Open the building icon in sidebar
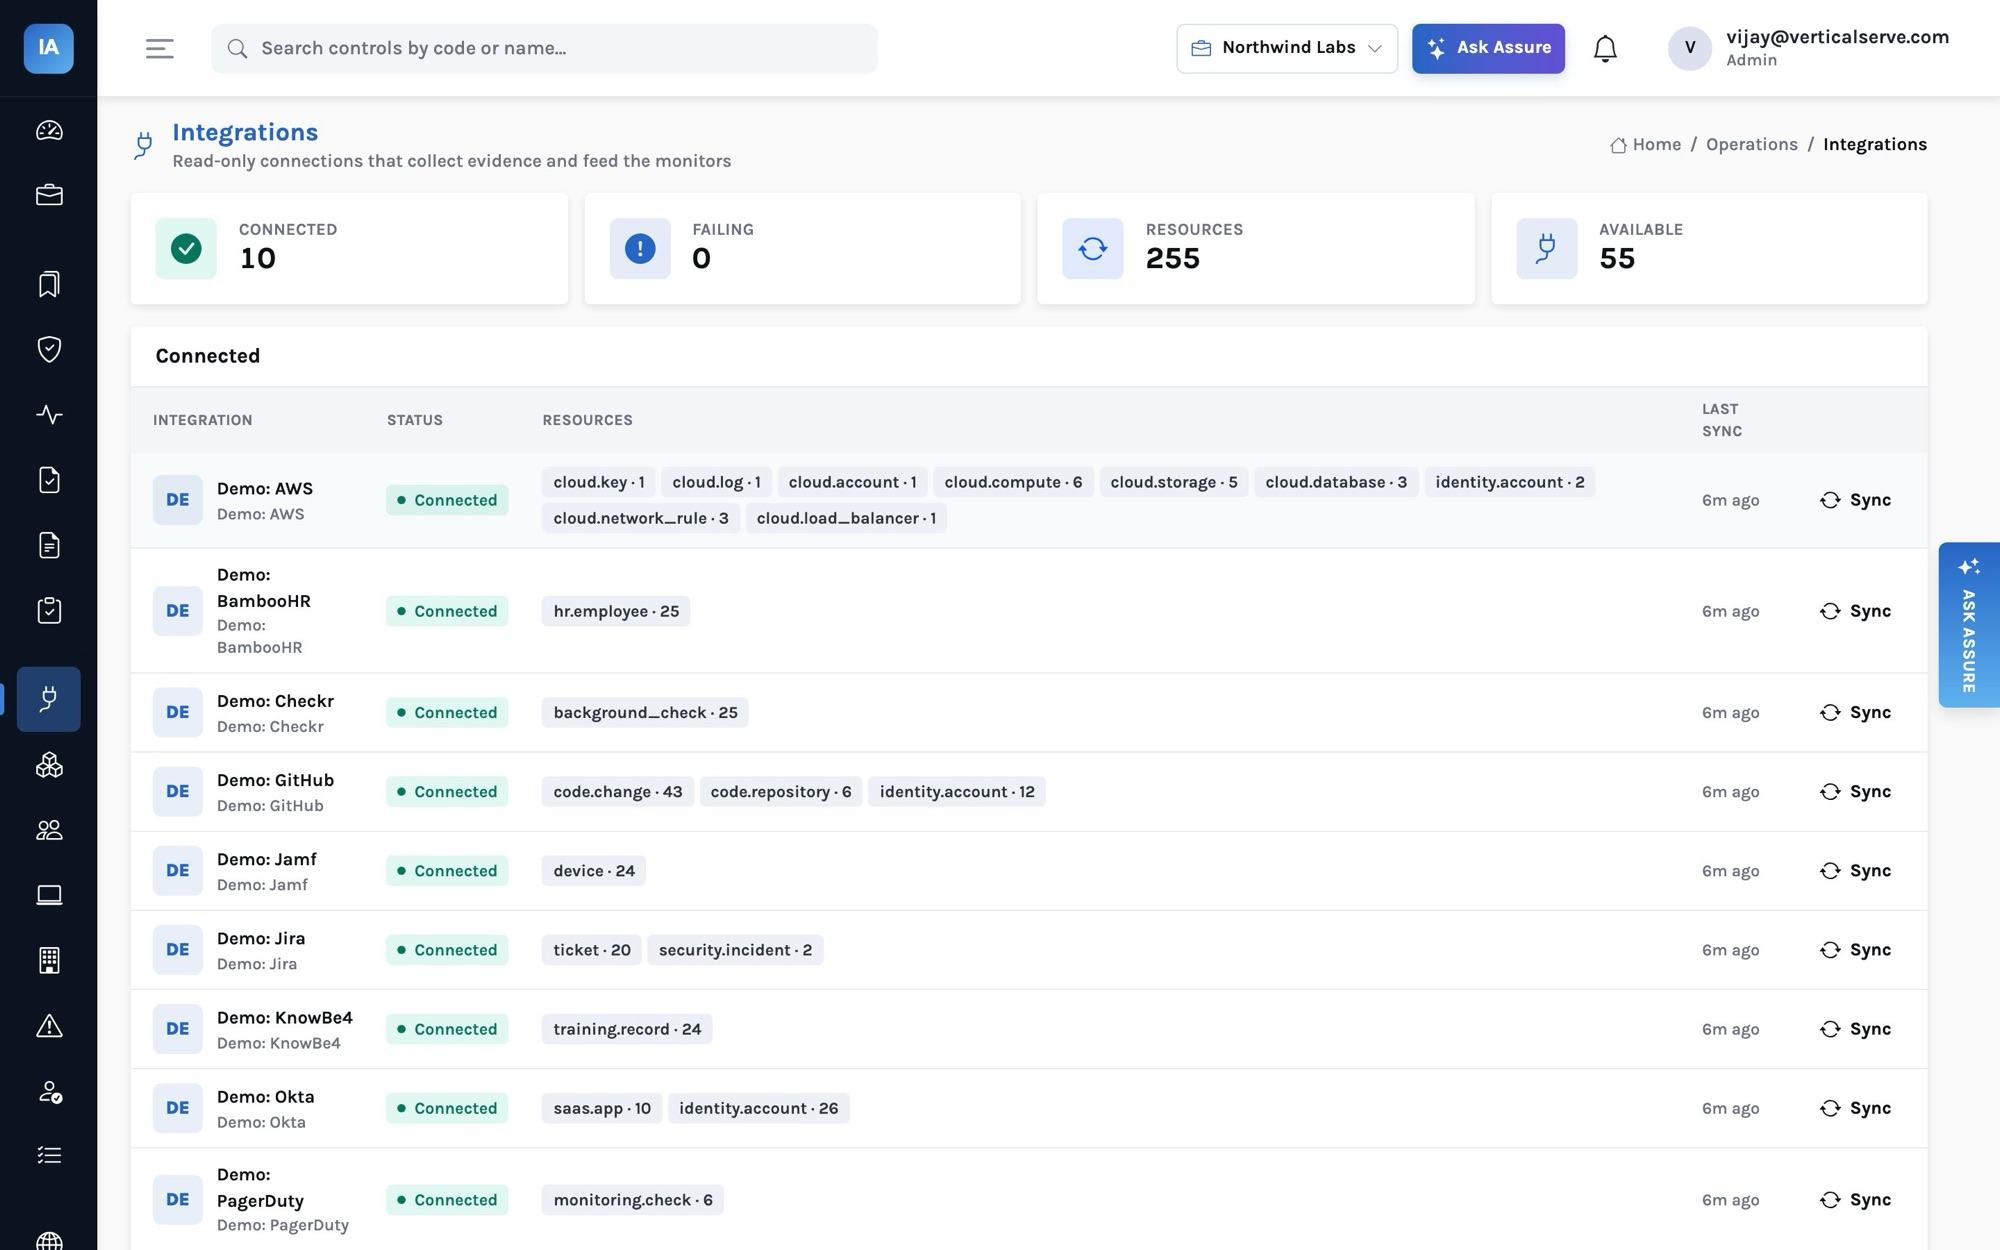Viewport: 2000px width, 1250px height. click(49, 960)
